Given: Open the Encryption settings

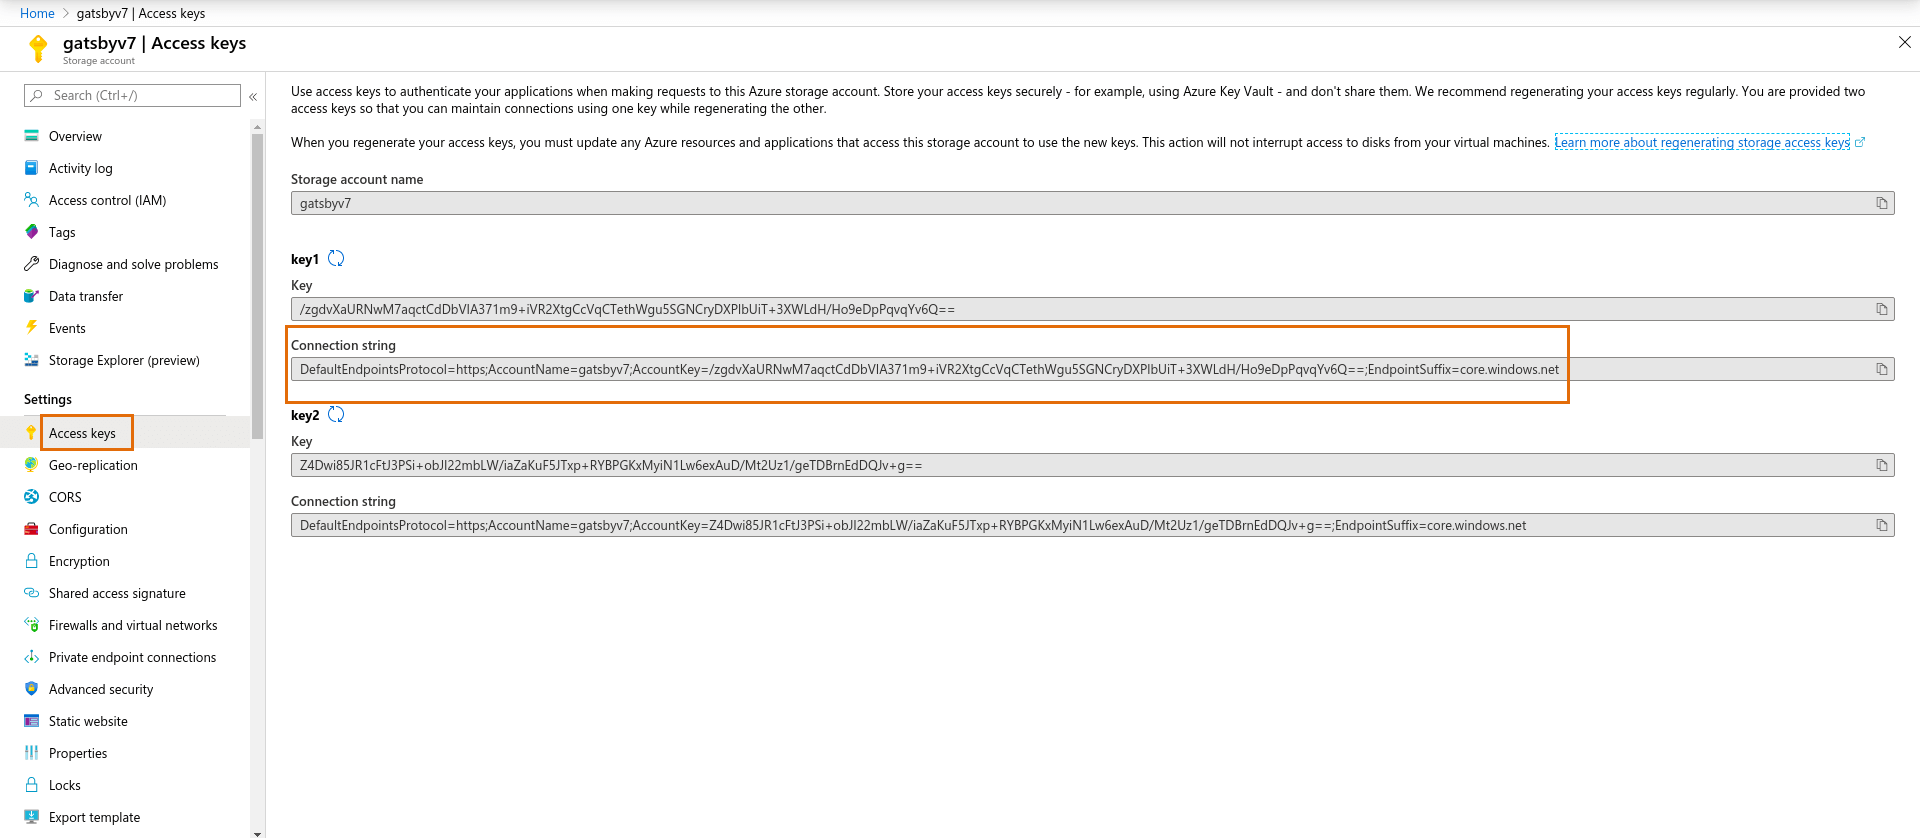Looking at the screenshot, I should [x=79, y=561].
